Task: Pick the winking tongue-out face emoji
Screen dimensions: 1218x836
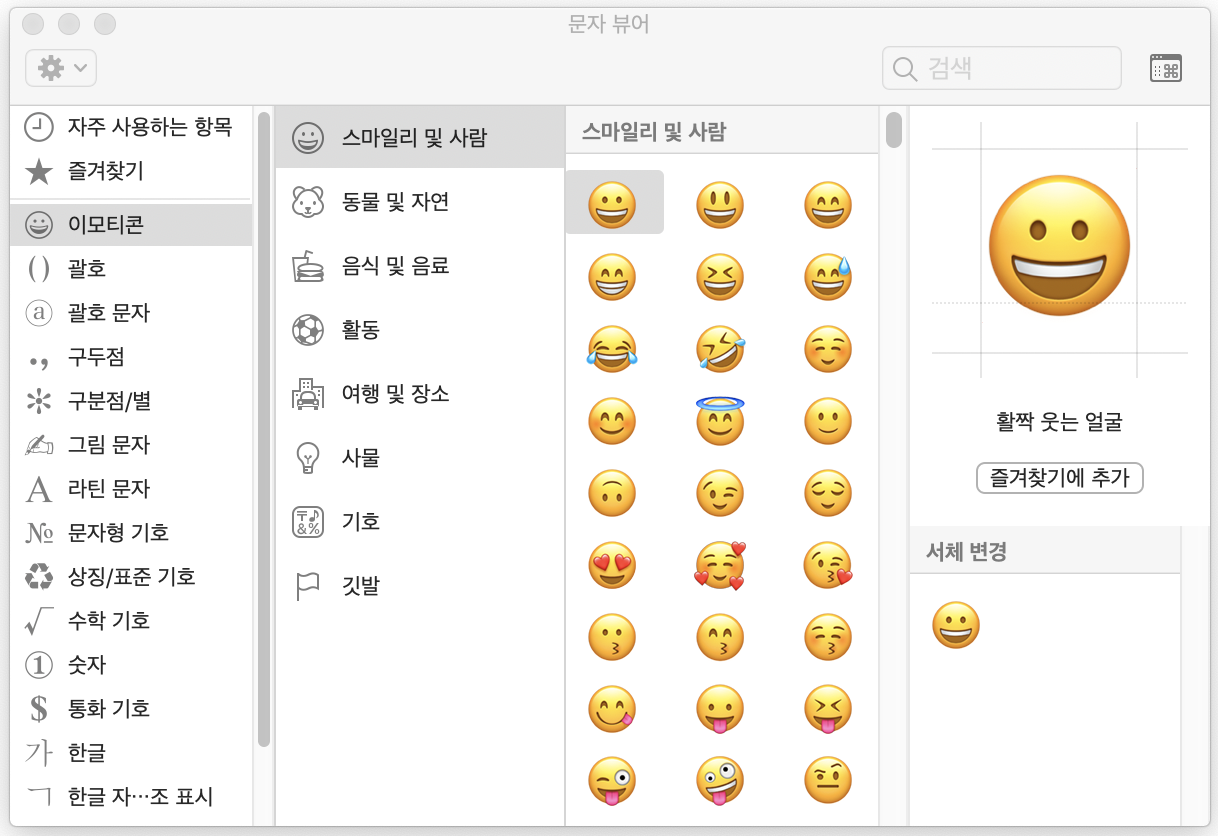Action: click(613, 781)
